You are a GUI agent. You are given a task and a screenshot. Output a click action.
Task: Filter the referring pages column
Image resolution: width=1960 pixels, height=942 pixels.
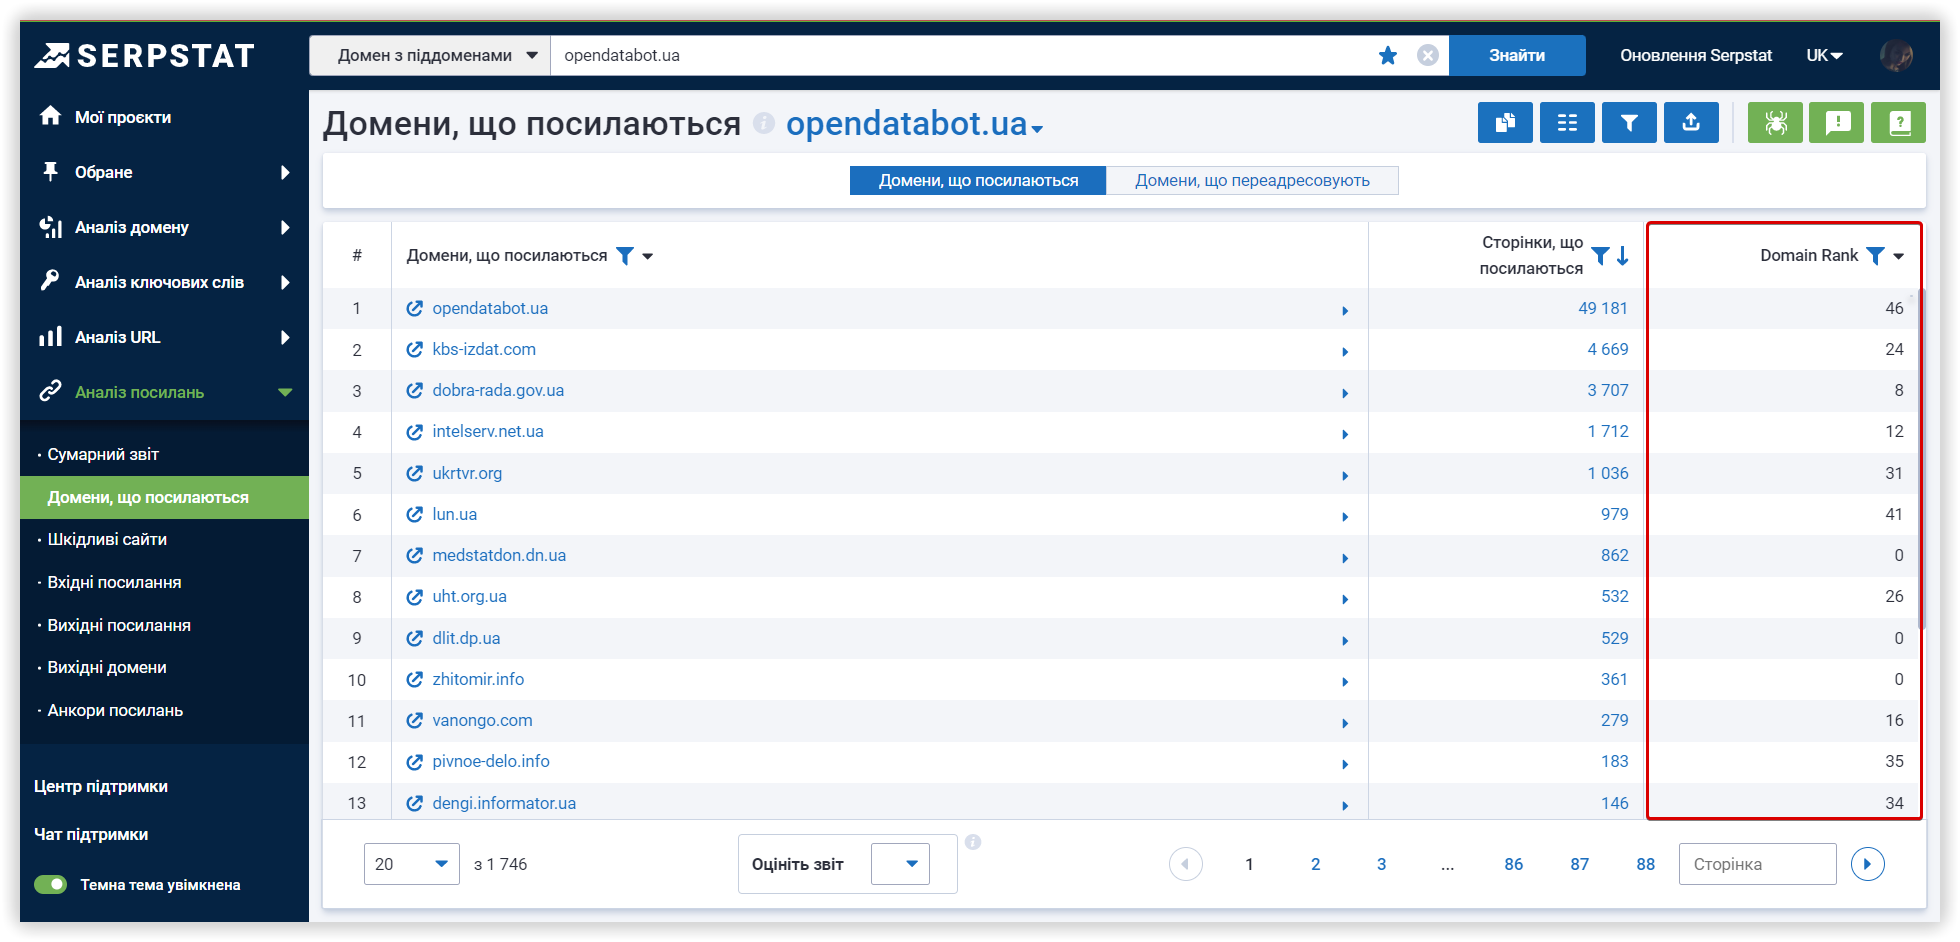pyautogui.click(x=1600, y=256)
